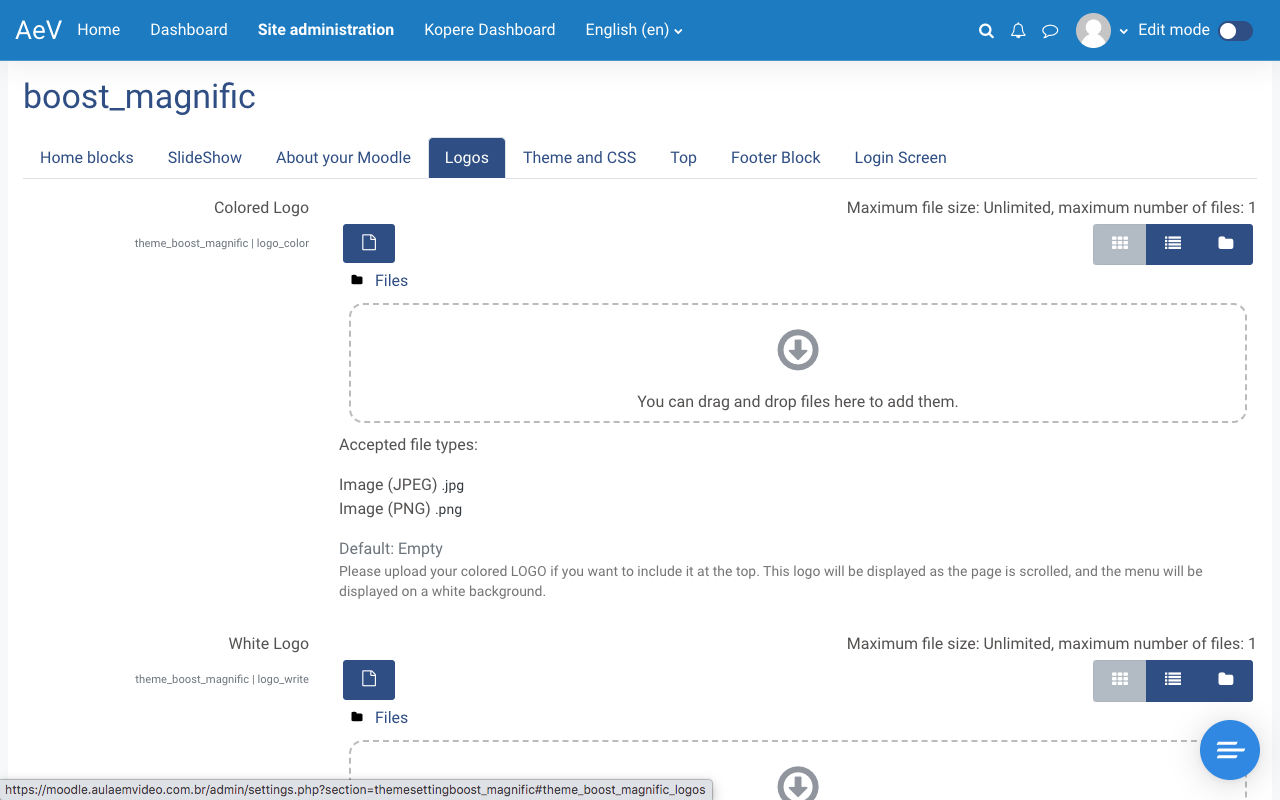
Task: Open the Login Screen tab
Action: click(x=900, y=158)
